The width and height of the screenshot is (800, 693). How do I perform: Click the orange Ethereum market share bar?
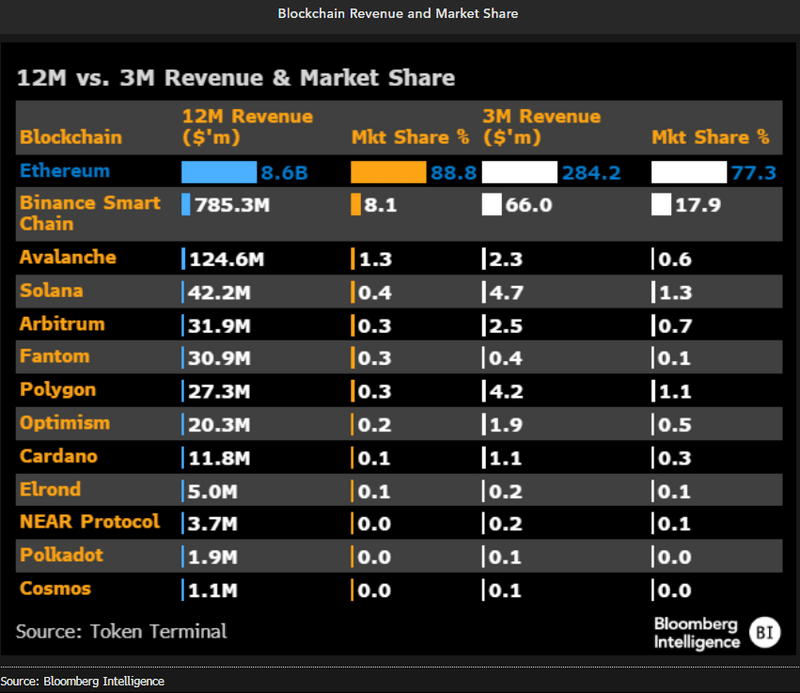(x=388, y=172)
